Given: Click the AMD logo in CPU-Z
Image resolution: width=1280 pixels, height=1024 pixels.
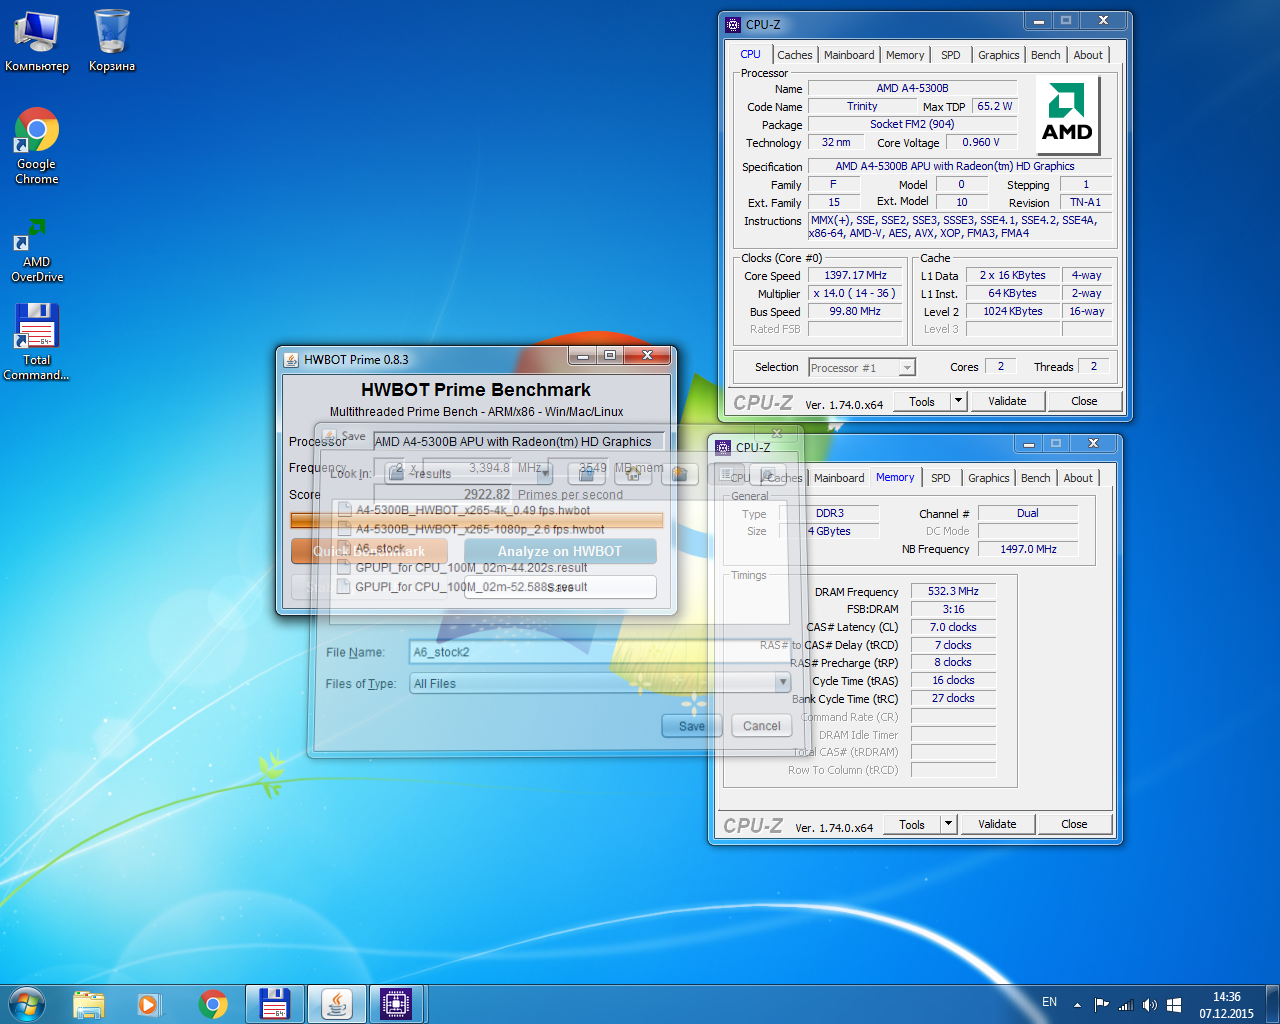Looking at the screenshot, I should click(x=1067, y=114).
